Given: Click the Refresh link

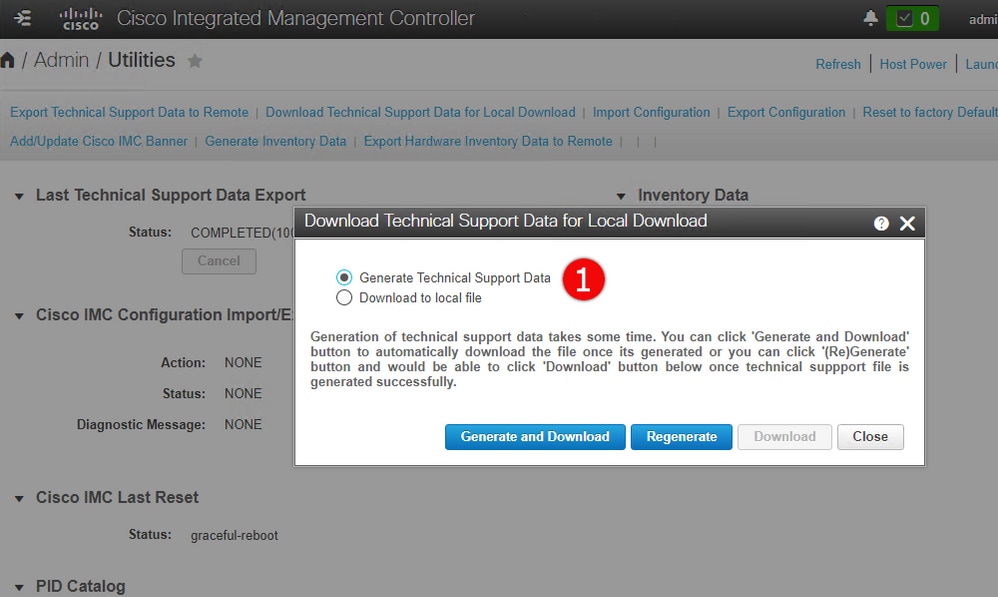Looking at the screenshot, I should point(838,64).
